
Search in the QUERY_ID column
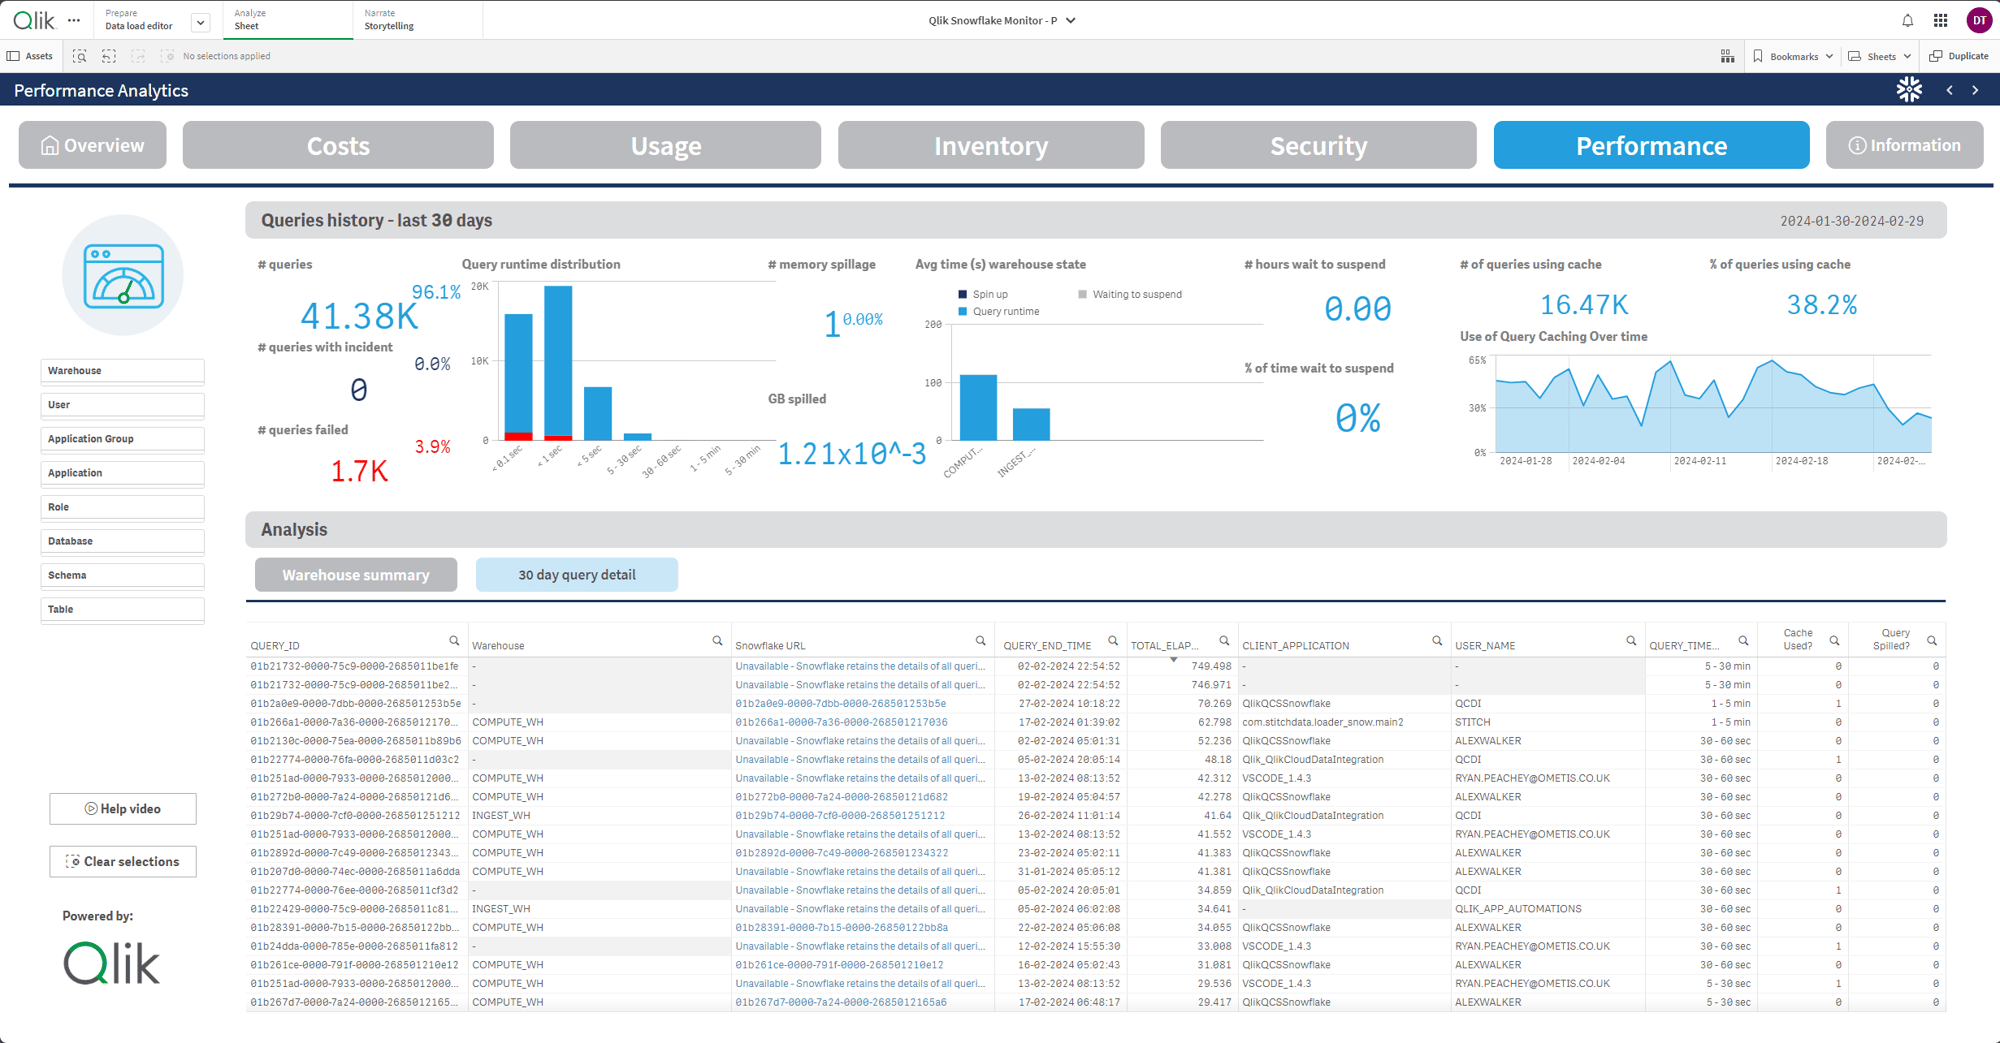(454, 641)
